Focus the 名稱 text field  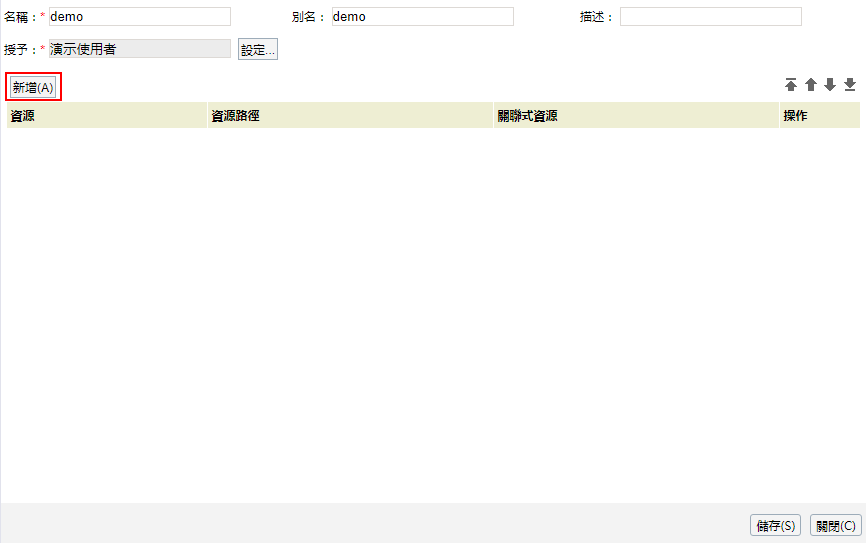[139, 17]
